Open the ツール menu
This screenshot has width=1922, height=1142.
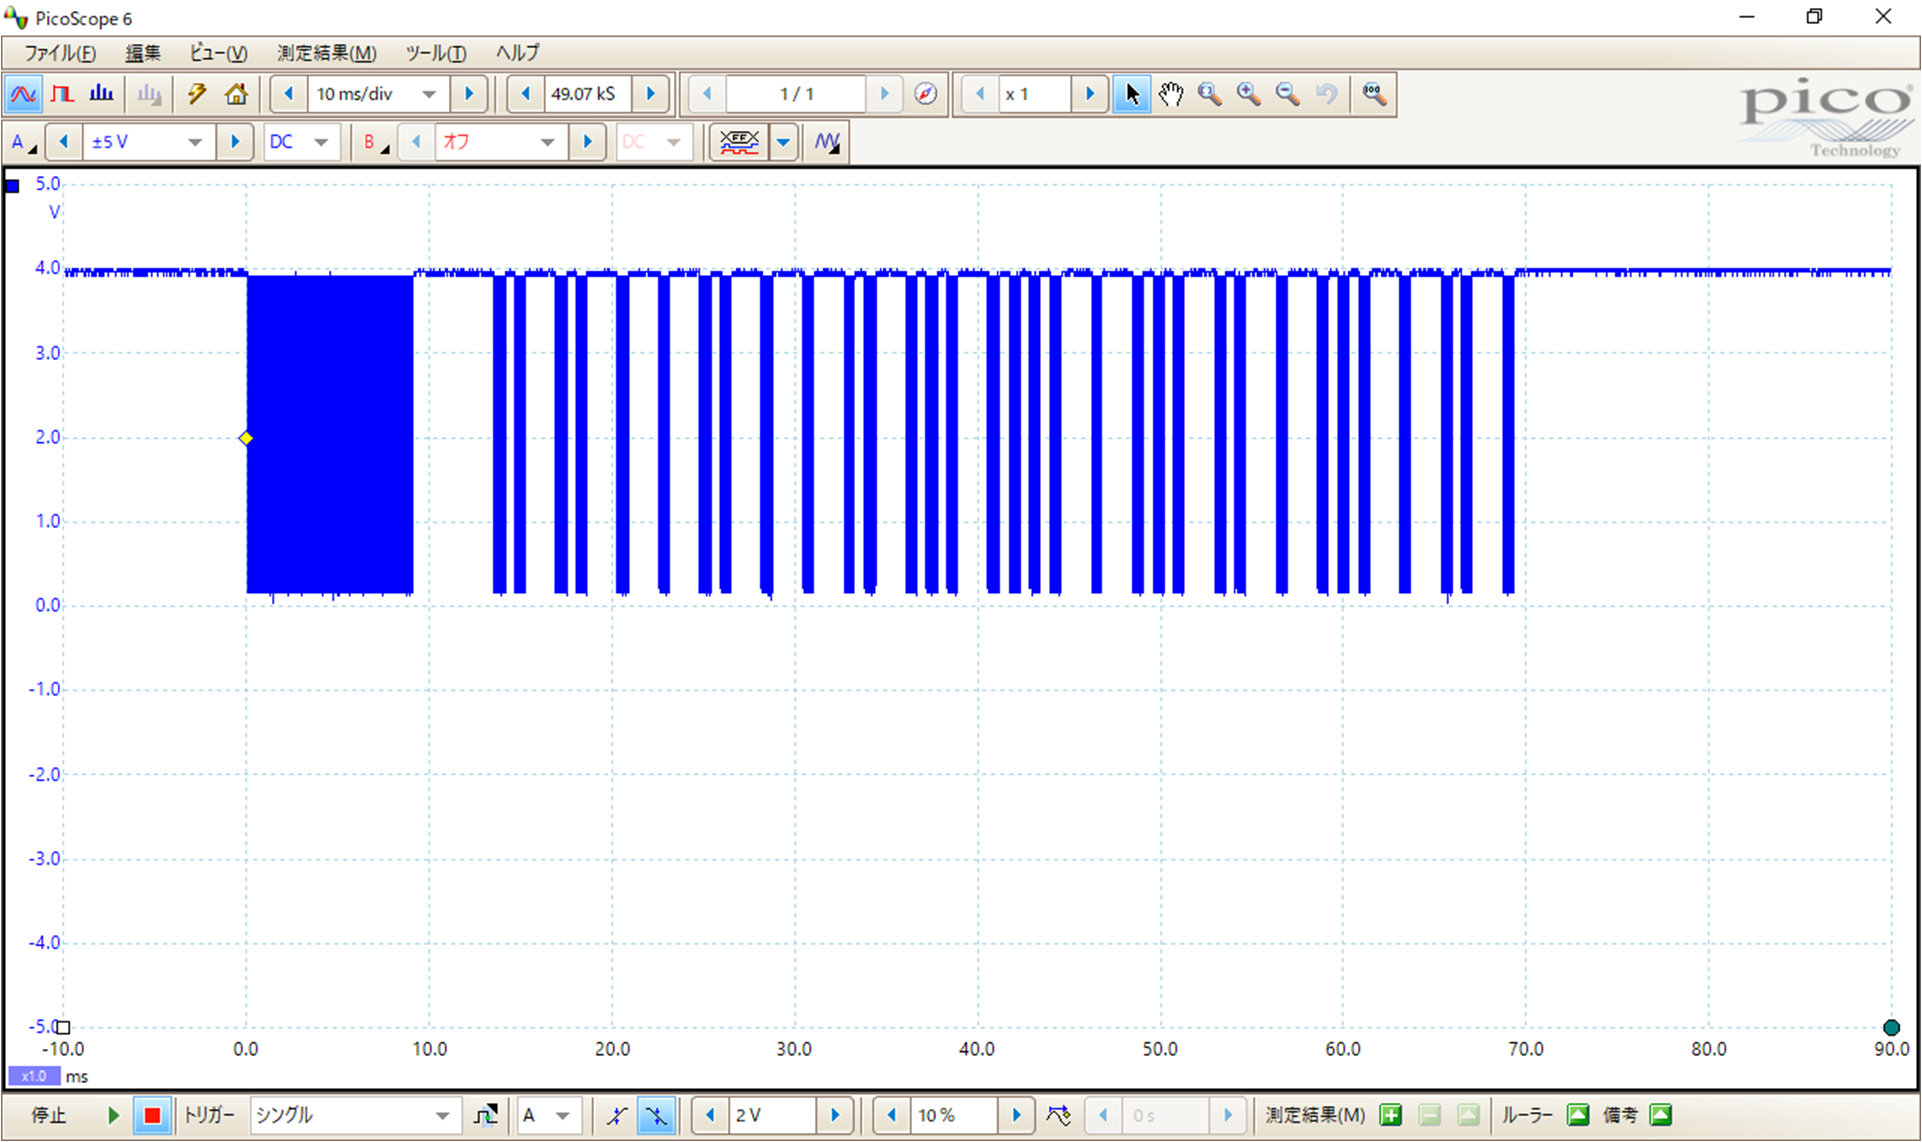click(x=435, y=53)
